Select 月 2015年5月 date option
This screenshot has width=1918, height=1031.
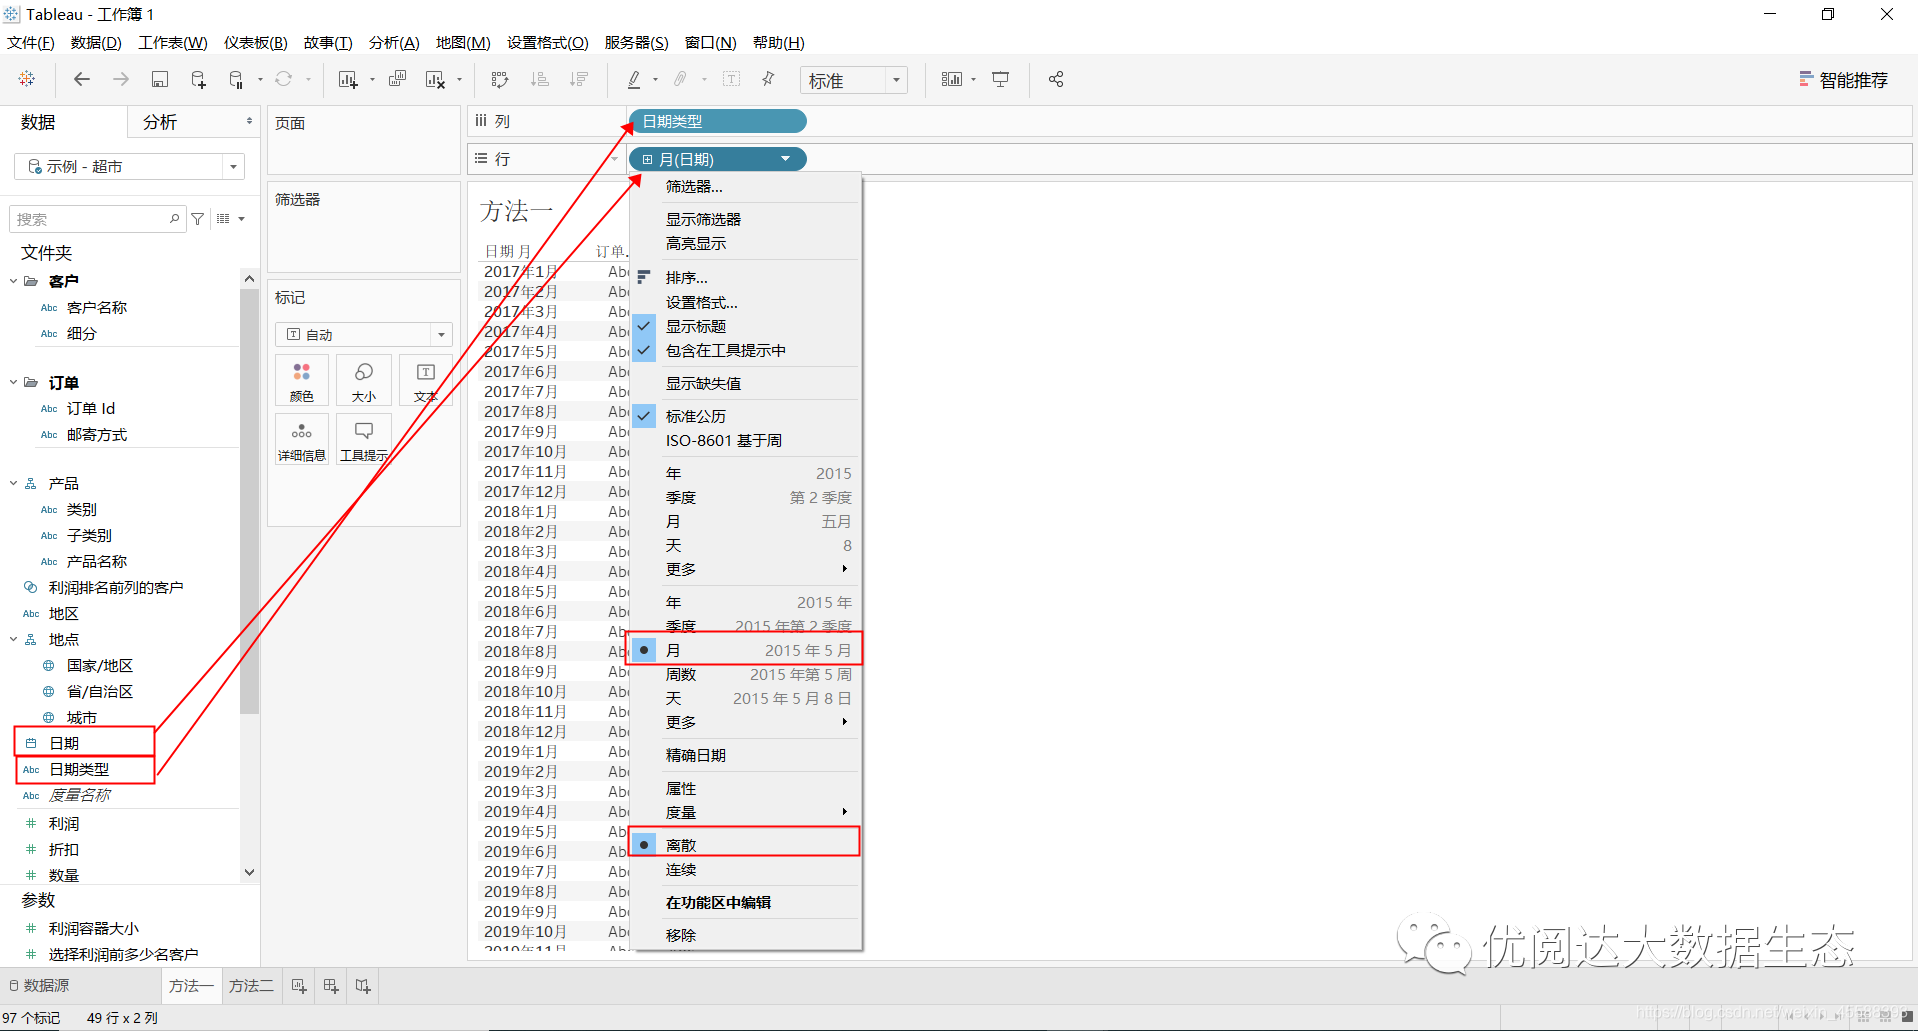coord(745,650)
